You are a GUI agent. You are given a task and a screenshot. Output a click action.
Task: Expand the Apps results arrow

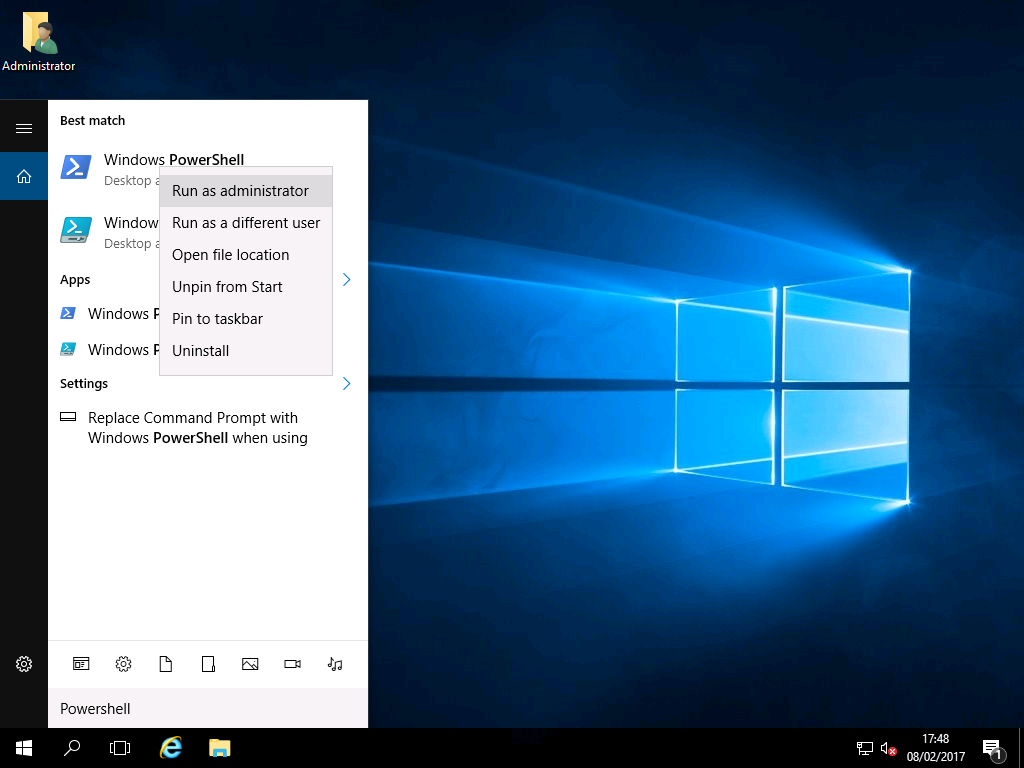pos(347,280)
